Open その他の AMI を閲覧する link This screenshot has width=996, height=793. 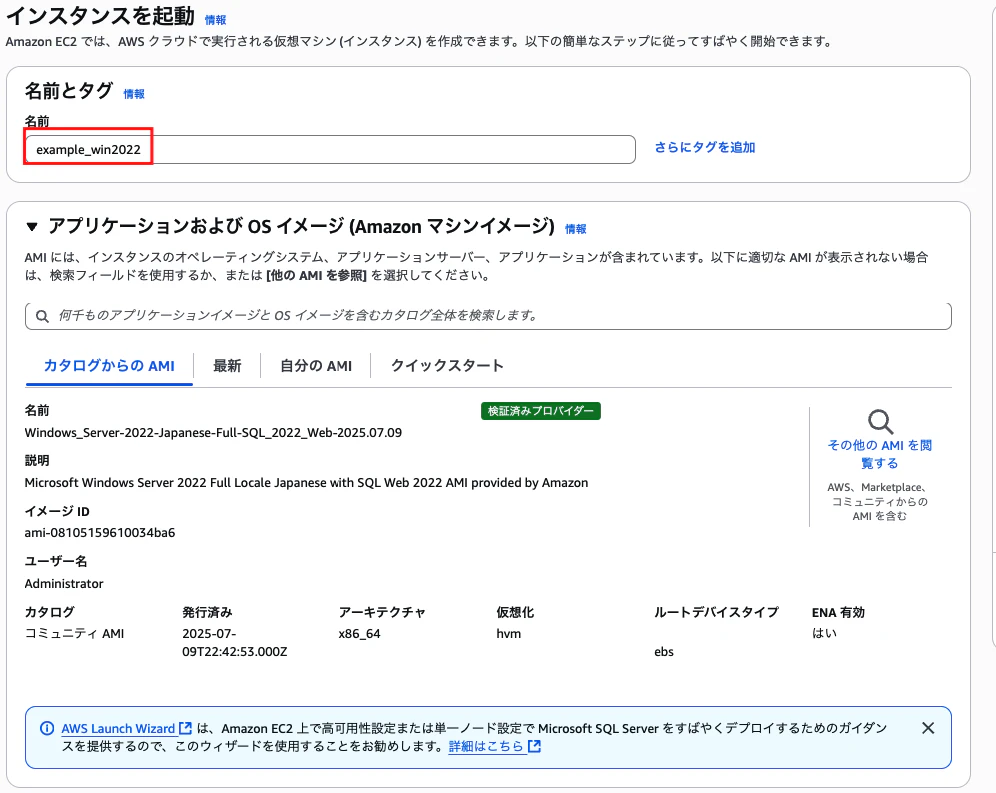tap(880, 454)
